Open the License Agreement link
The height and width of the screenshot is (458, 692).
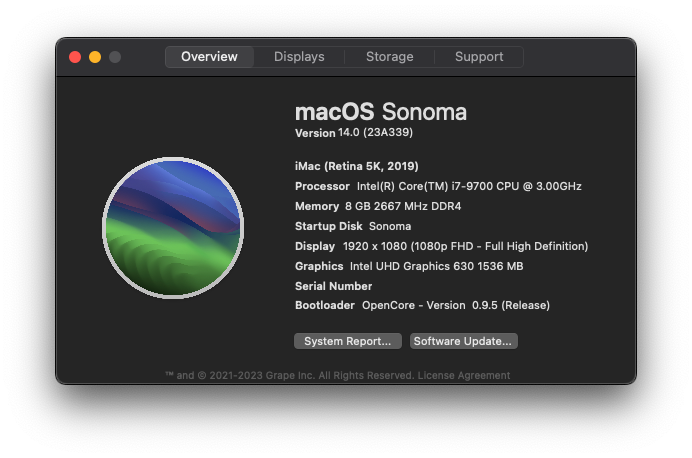point(464,375)
